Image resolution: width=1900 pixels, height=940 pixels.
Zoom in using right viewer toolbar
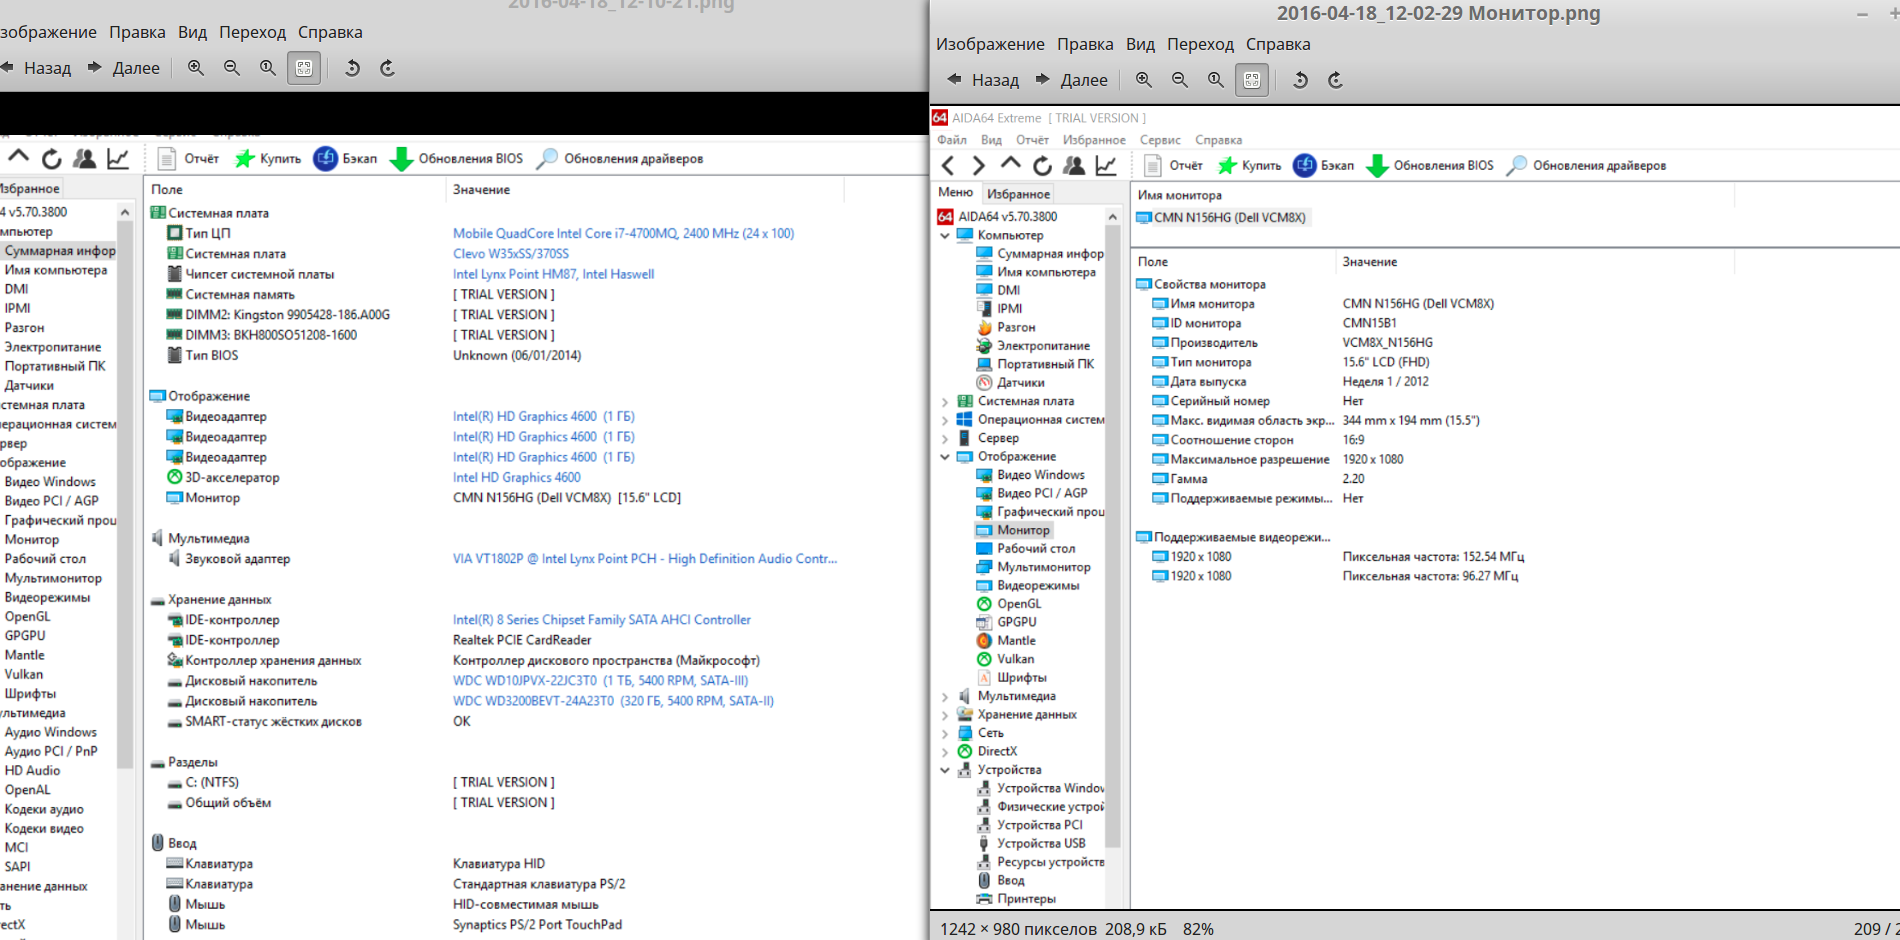coord(1144,80)
